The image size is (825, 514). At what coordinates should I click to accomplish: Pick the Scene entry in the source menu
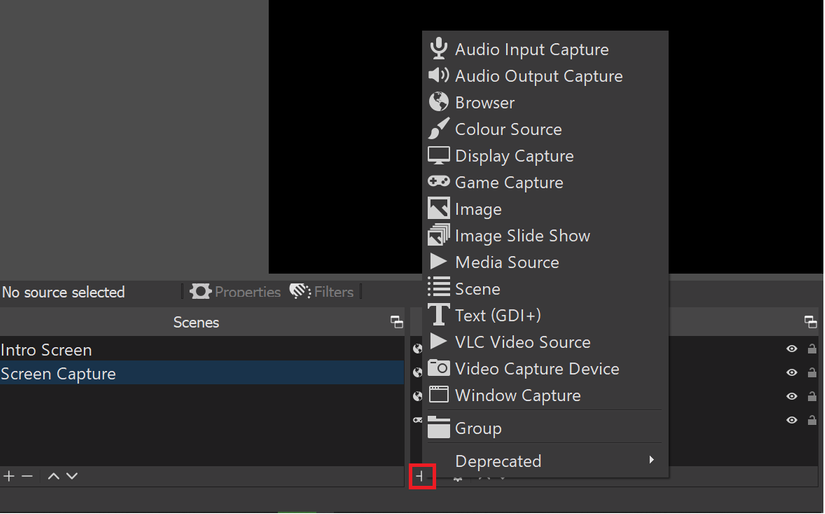pyautogui.click(x=545, y=288)
